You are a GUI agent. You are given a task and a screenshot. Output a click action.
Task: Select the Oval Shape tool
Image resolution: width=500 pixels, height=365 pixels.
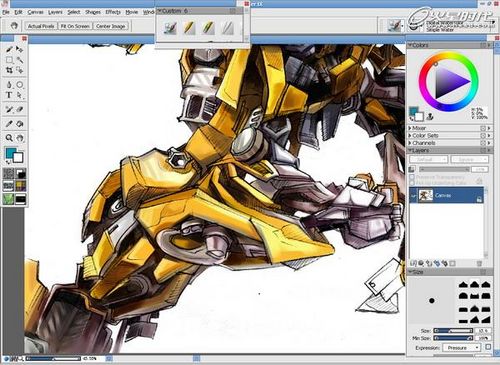coord(20,85)
